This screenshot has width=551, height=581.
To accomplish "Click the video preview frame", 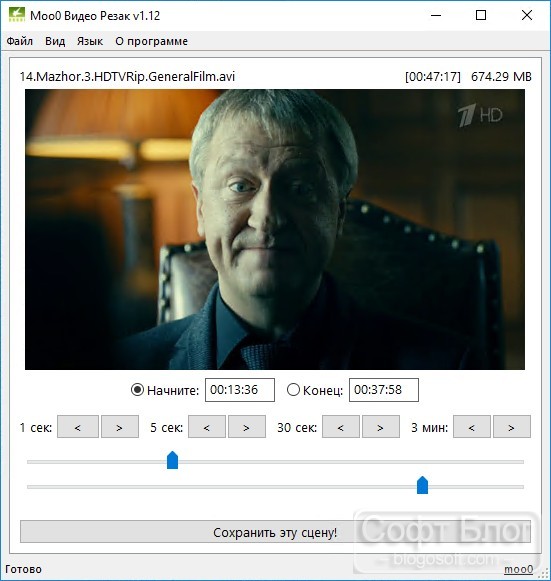I will point(275,229).
